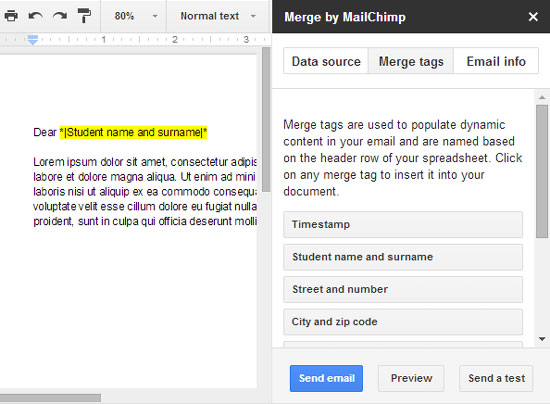
Task: Open the Normal text style dropdown
Action: (x=218, y=16)
